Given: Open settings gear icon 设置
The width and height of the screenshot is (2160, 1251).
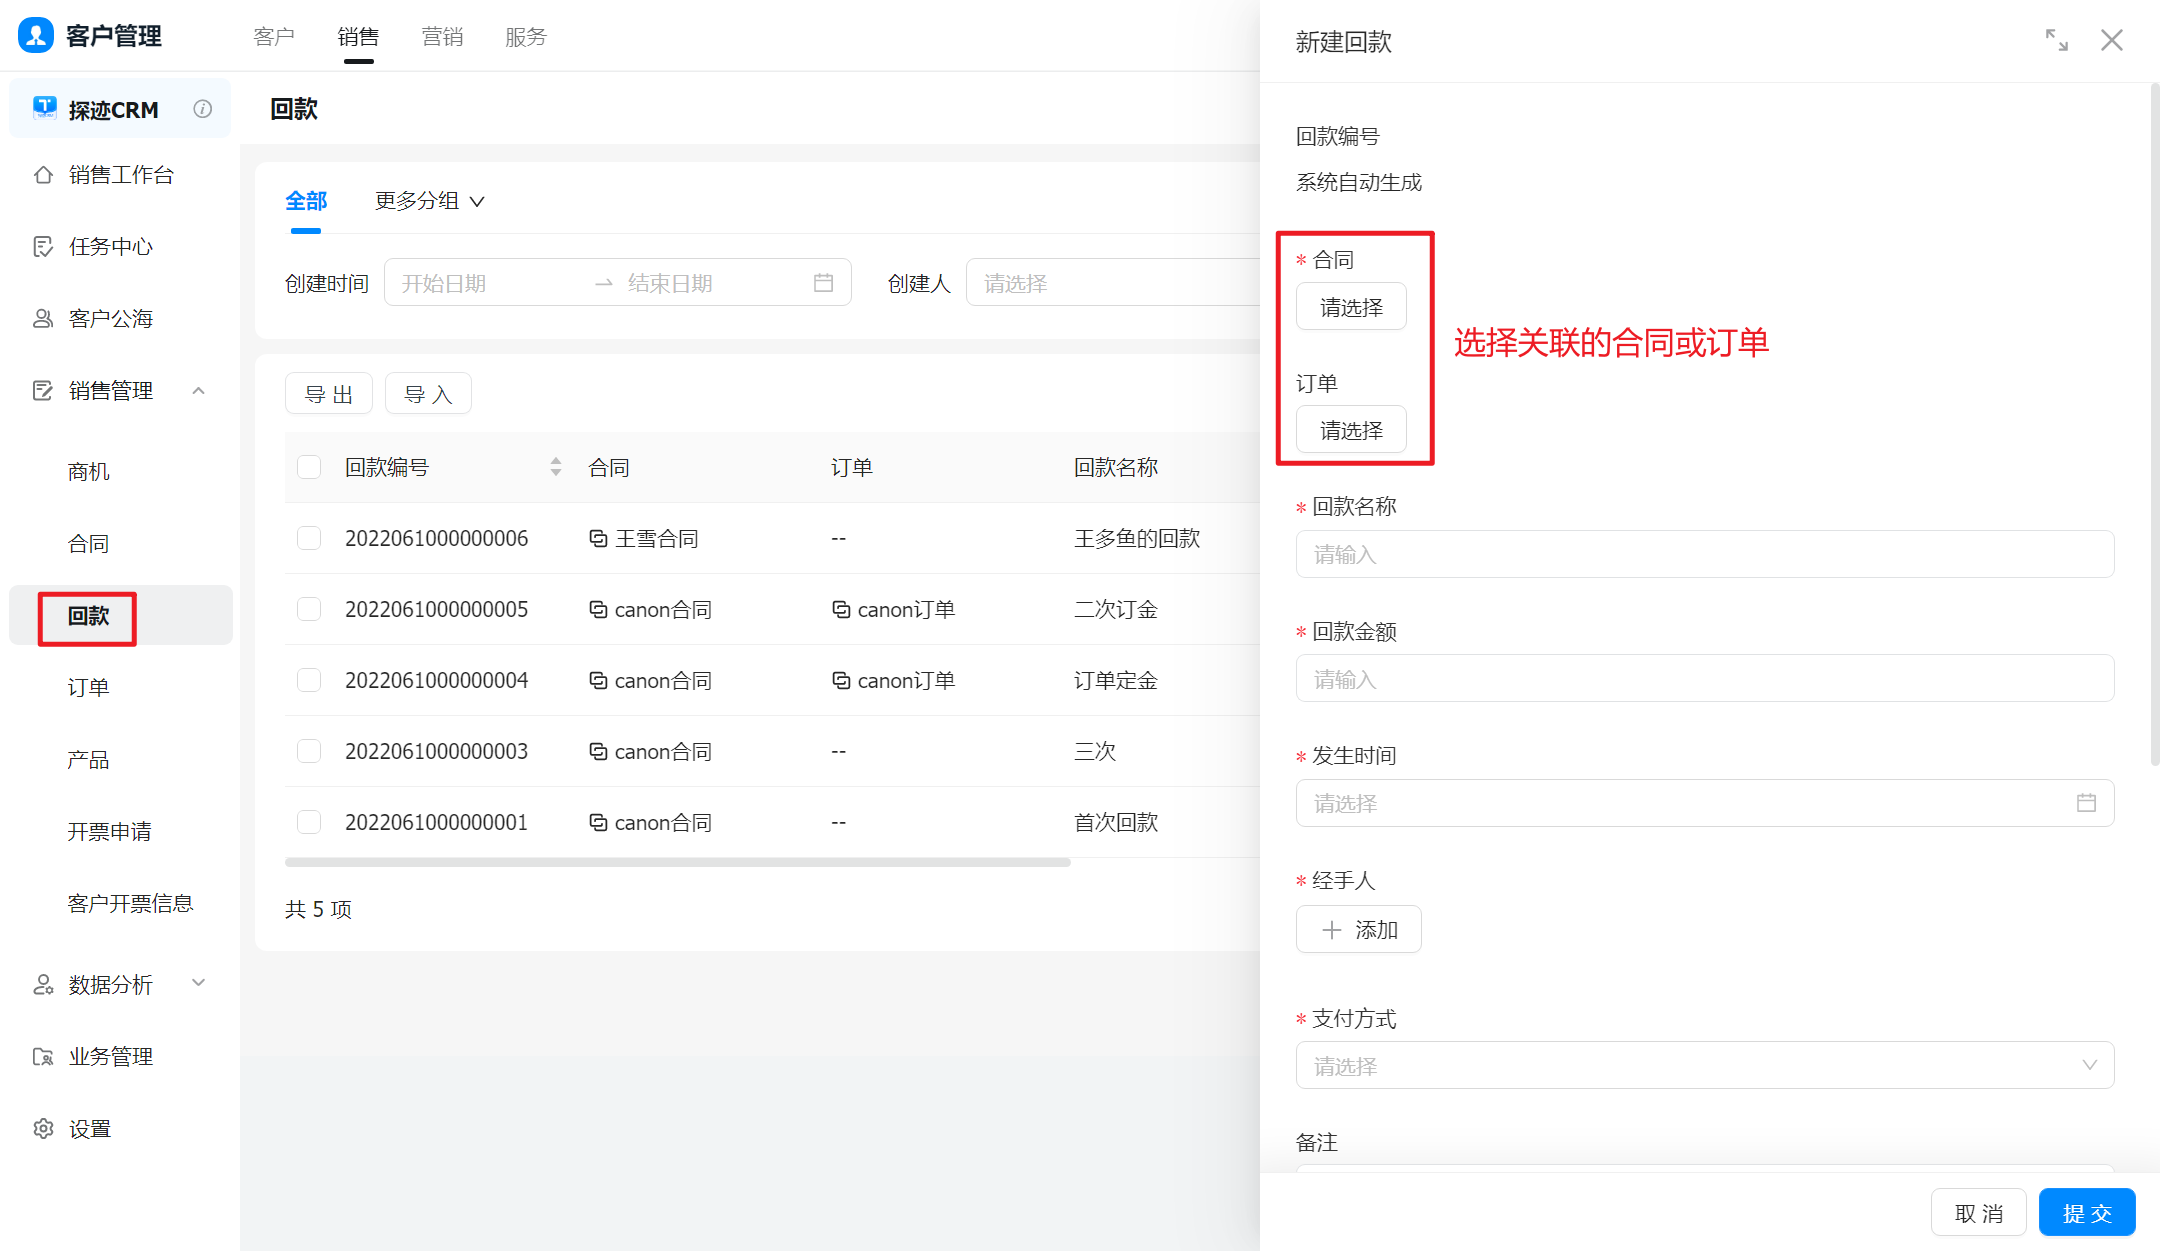Looking at the screenshot, I should pyautogui.click(x=43, y=1129).
